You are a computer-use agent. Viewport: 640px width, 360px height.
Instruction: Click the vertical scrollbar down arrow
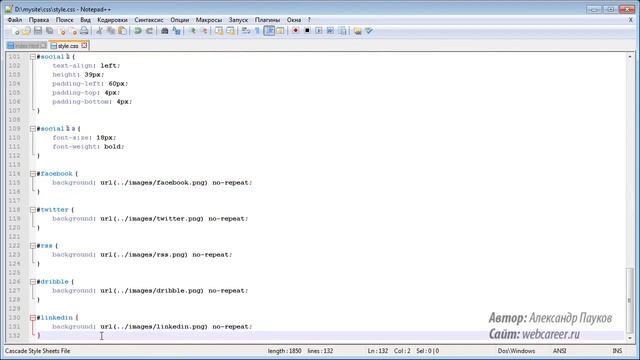(629, 338)
